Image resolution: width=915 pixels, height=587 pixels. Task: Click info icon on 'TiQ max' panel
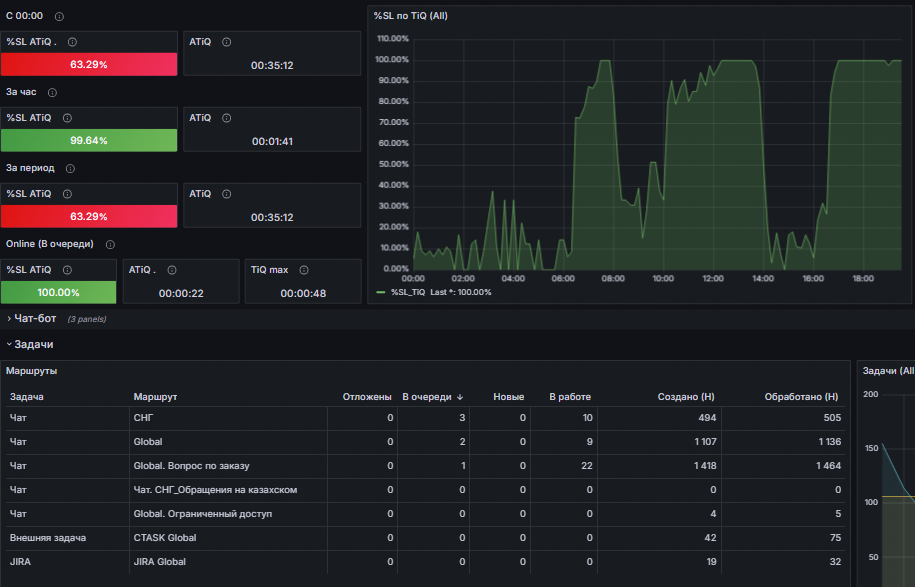point(303,270)
